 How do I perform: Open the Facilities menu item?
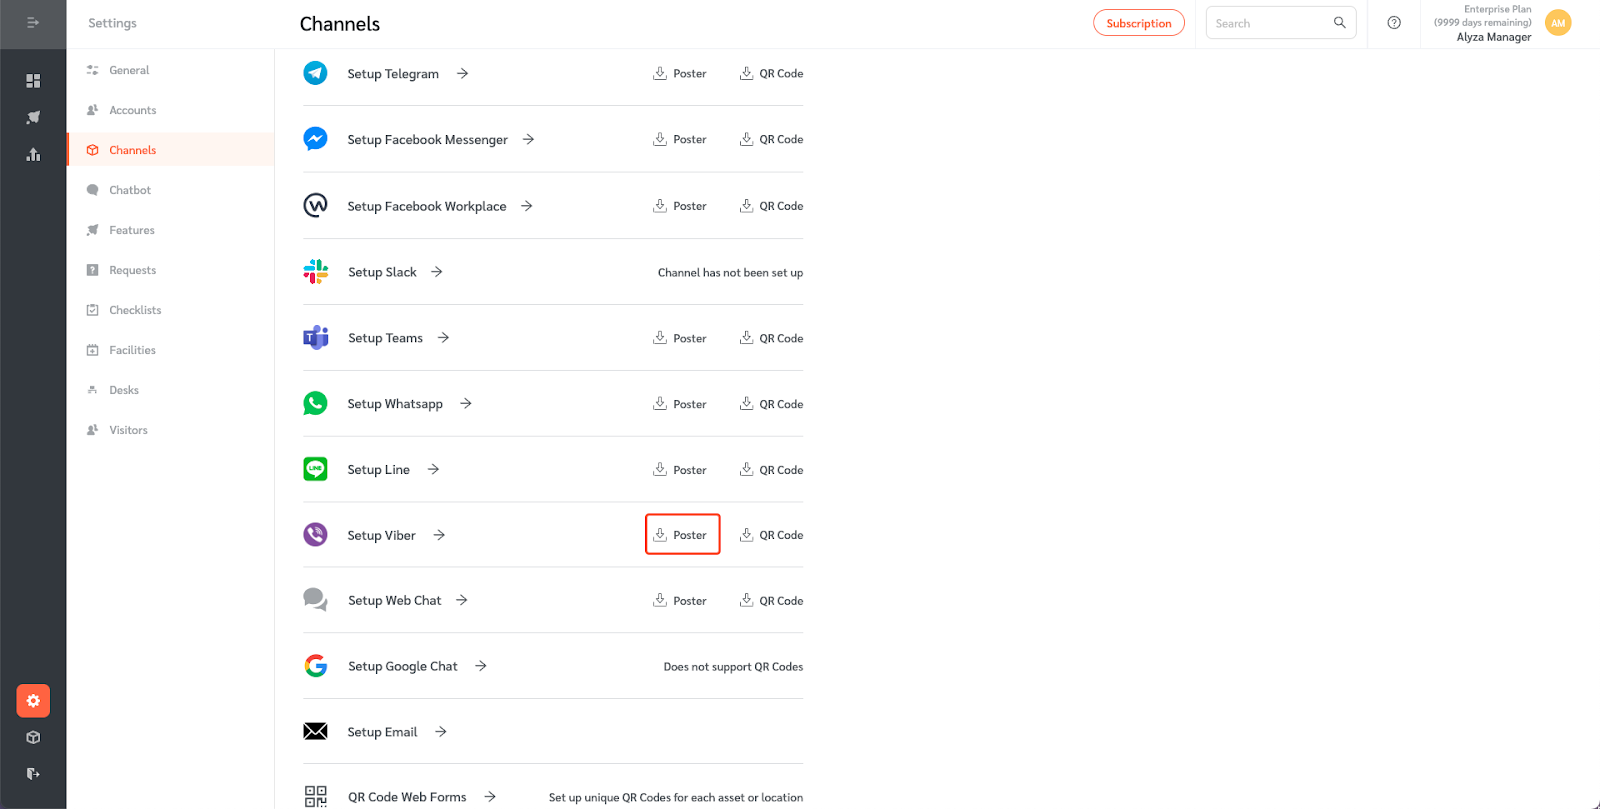point(131,349)
